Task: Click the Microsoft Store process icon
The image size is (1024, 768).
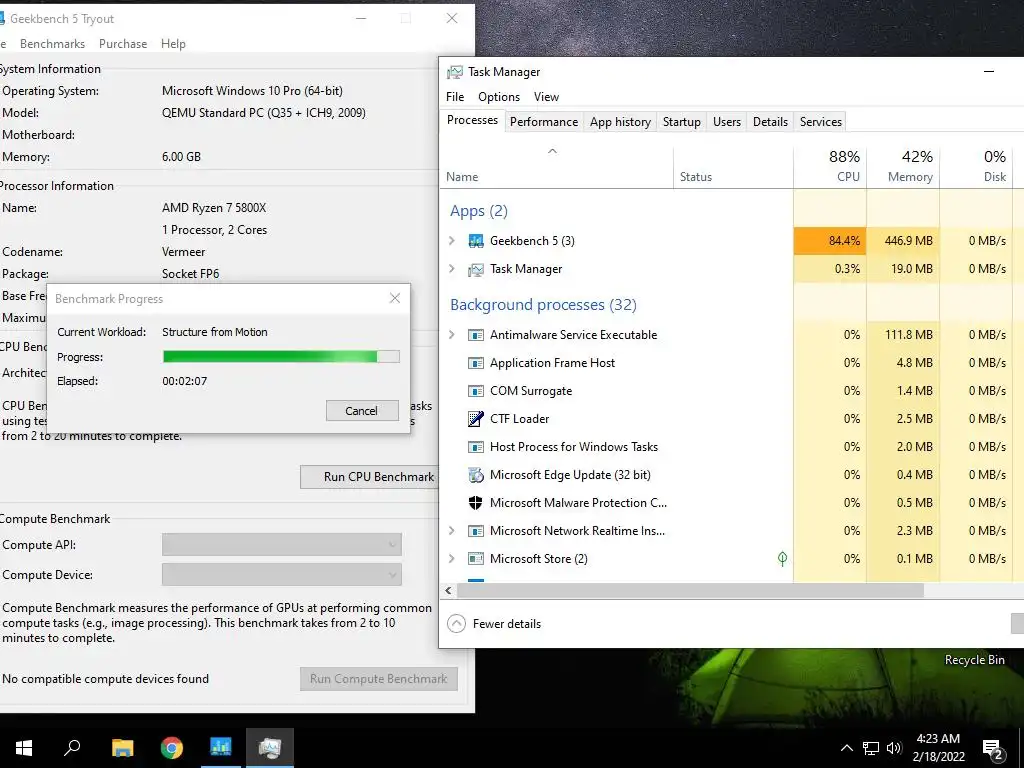Action: point(475,559)
